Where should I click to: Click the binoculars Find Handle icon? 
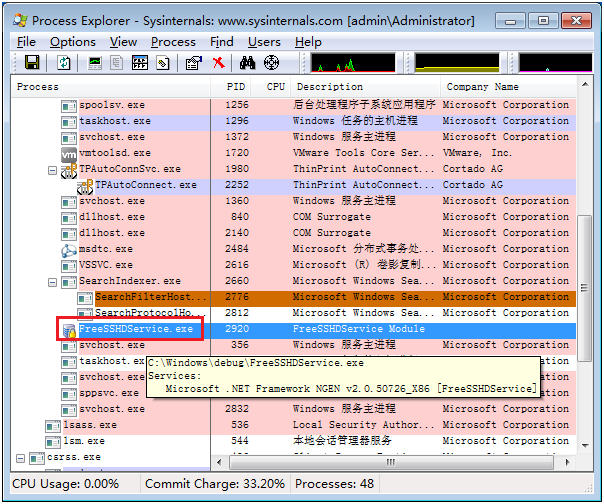247,62
